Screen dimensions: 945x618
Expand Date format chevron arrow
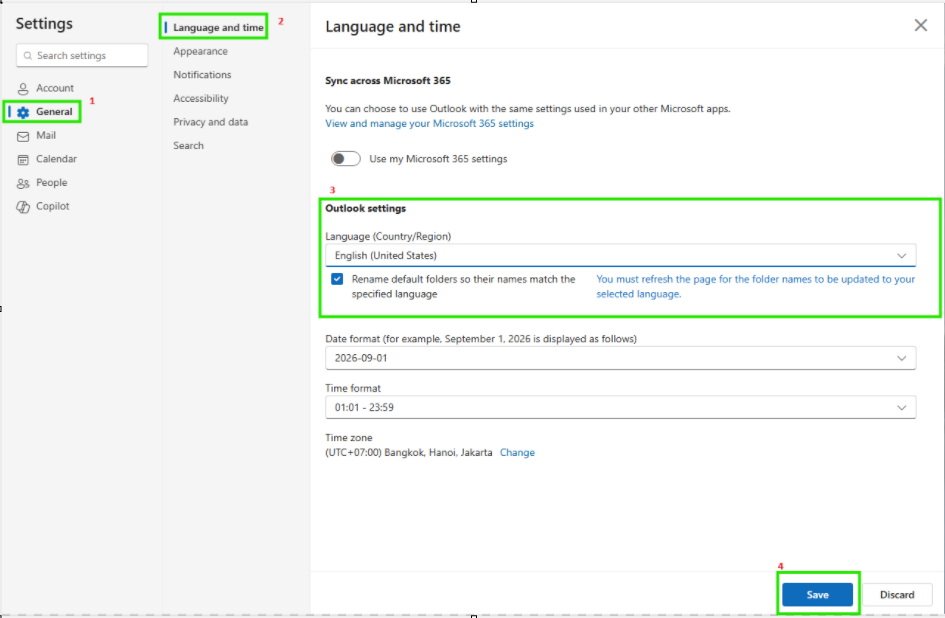pyautogui.click(x=901, y=358)
